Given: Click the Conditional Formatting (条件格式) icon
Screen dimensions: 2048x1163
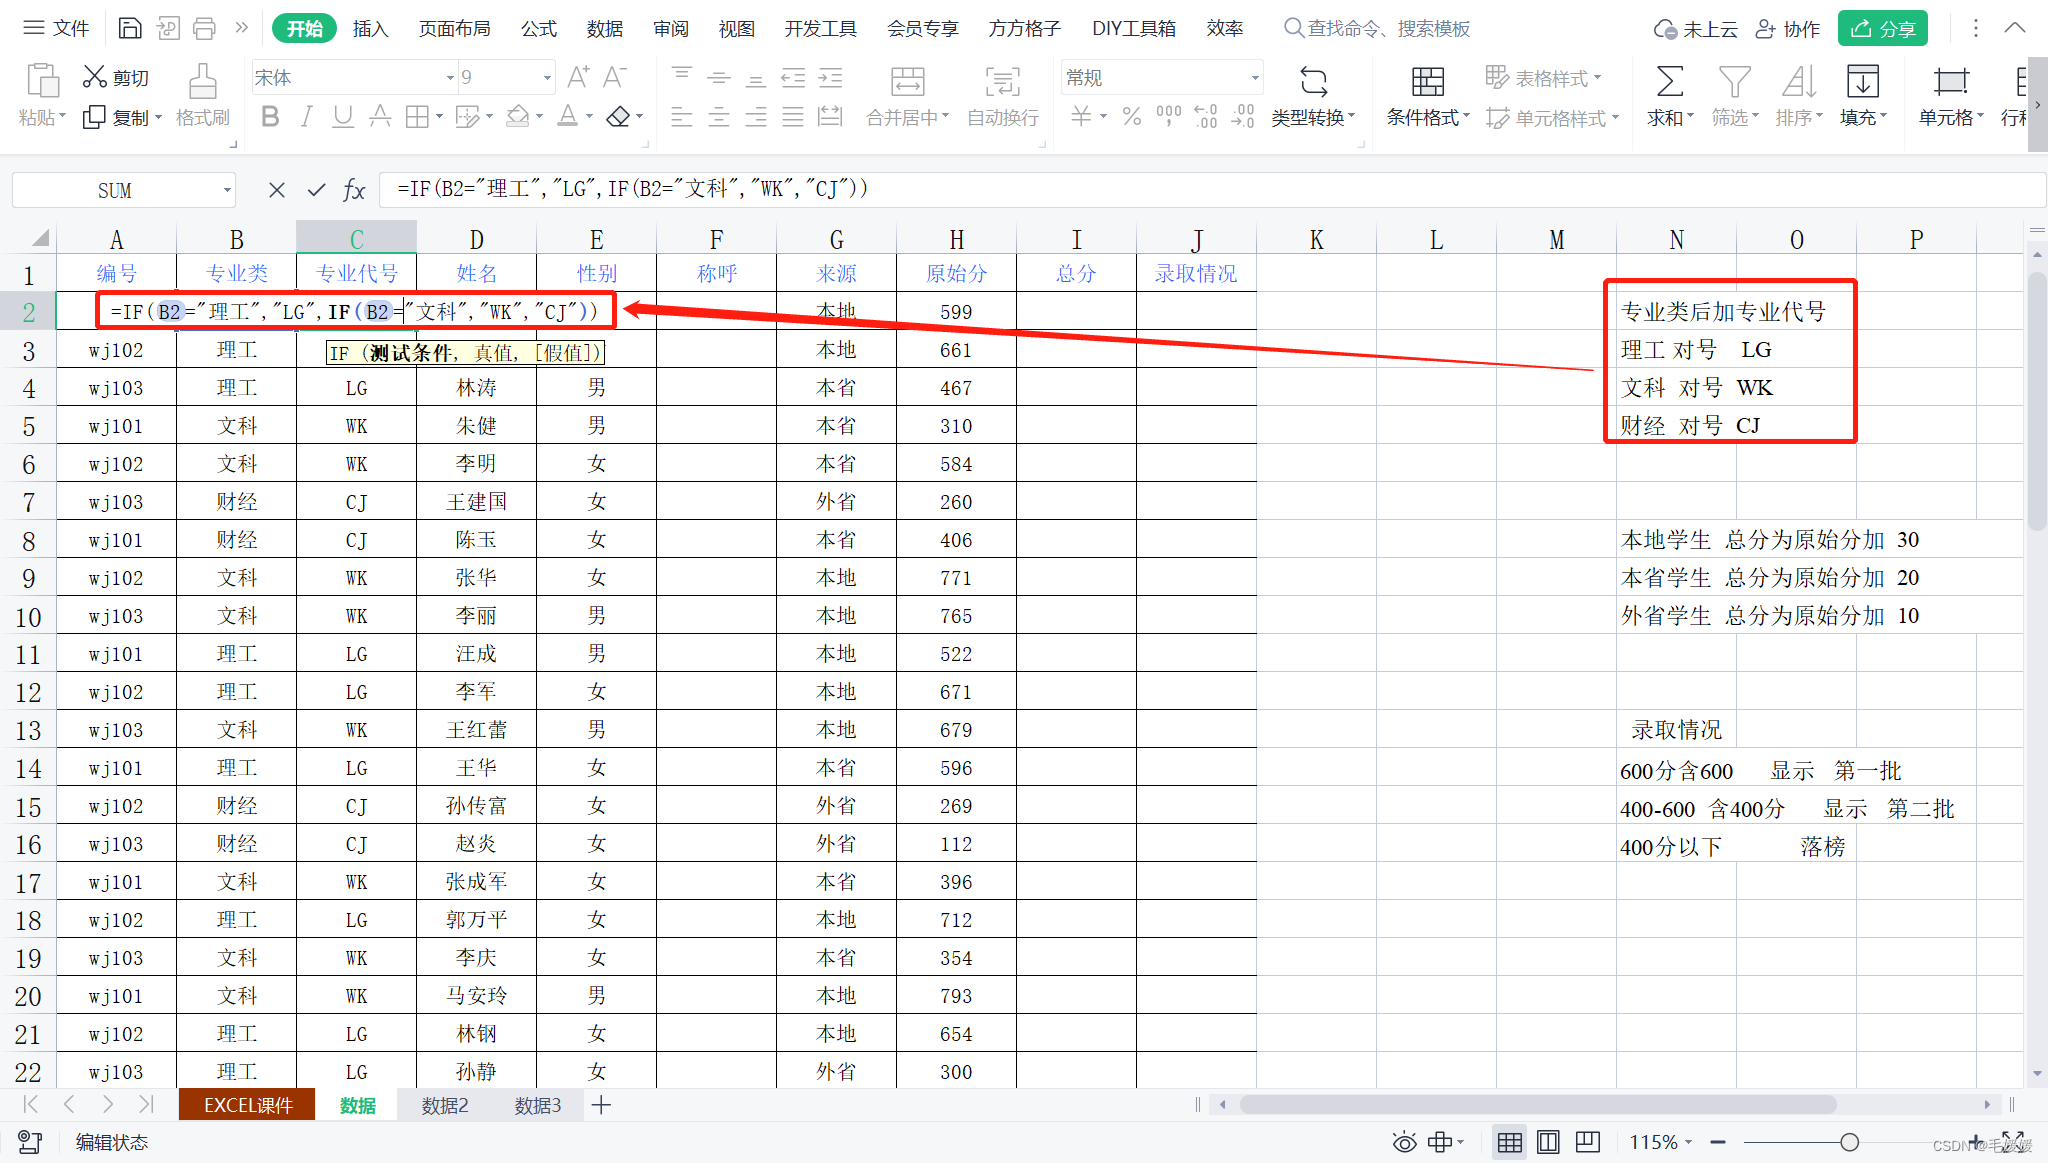Looking at the screenshot, I should point(1427,81).
